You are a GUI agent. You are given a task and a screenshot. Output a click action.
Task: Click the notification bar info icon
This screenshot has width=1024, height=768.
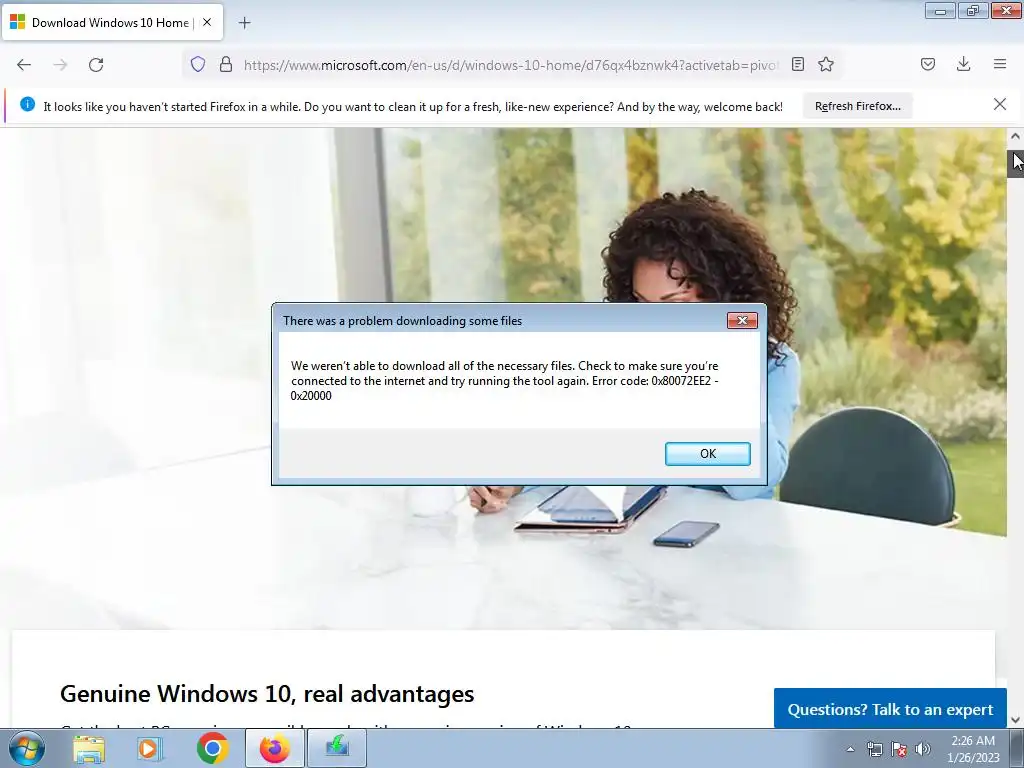[27, 104]
